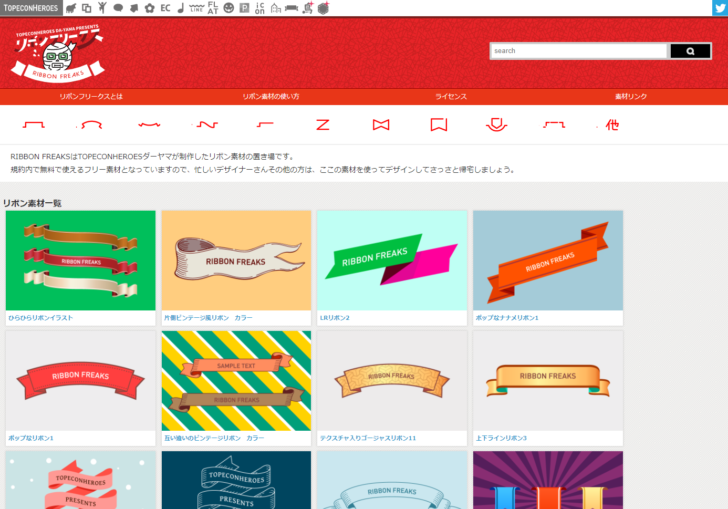Click the 上下ラインリボン3 title link

pyautogui.click(x=501, y=438)
